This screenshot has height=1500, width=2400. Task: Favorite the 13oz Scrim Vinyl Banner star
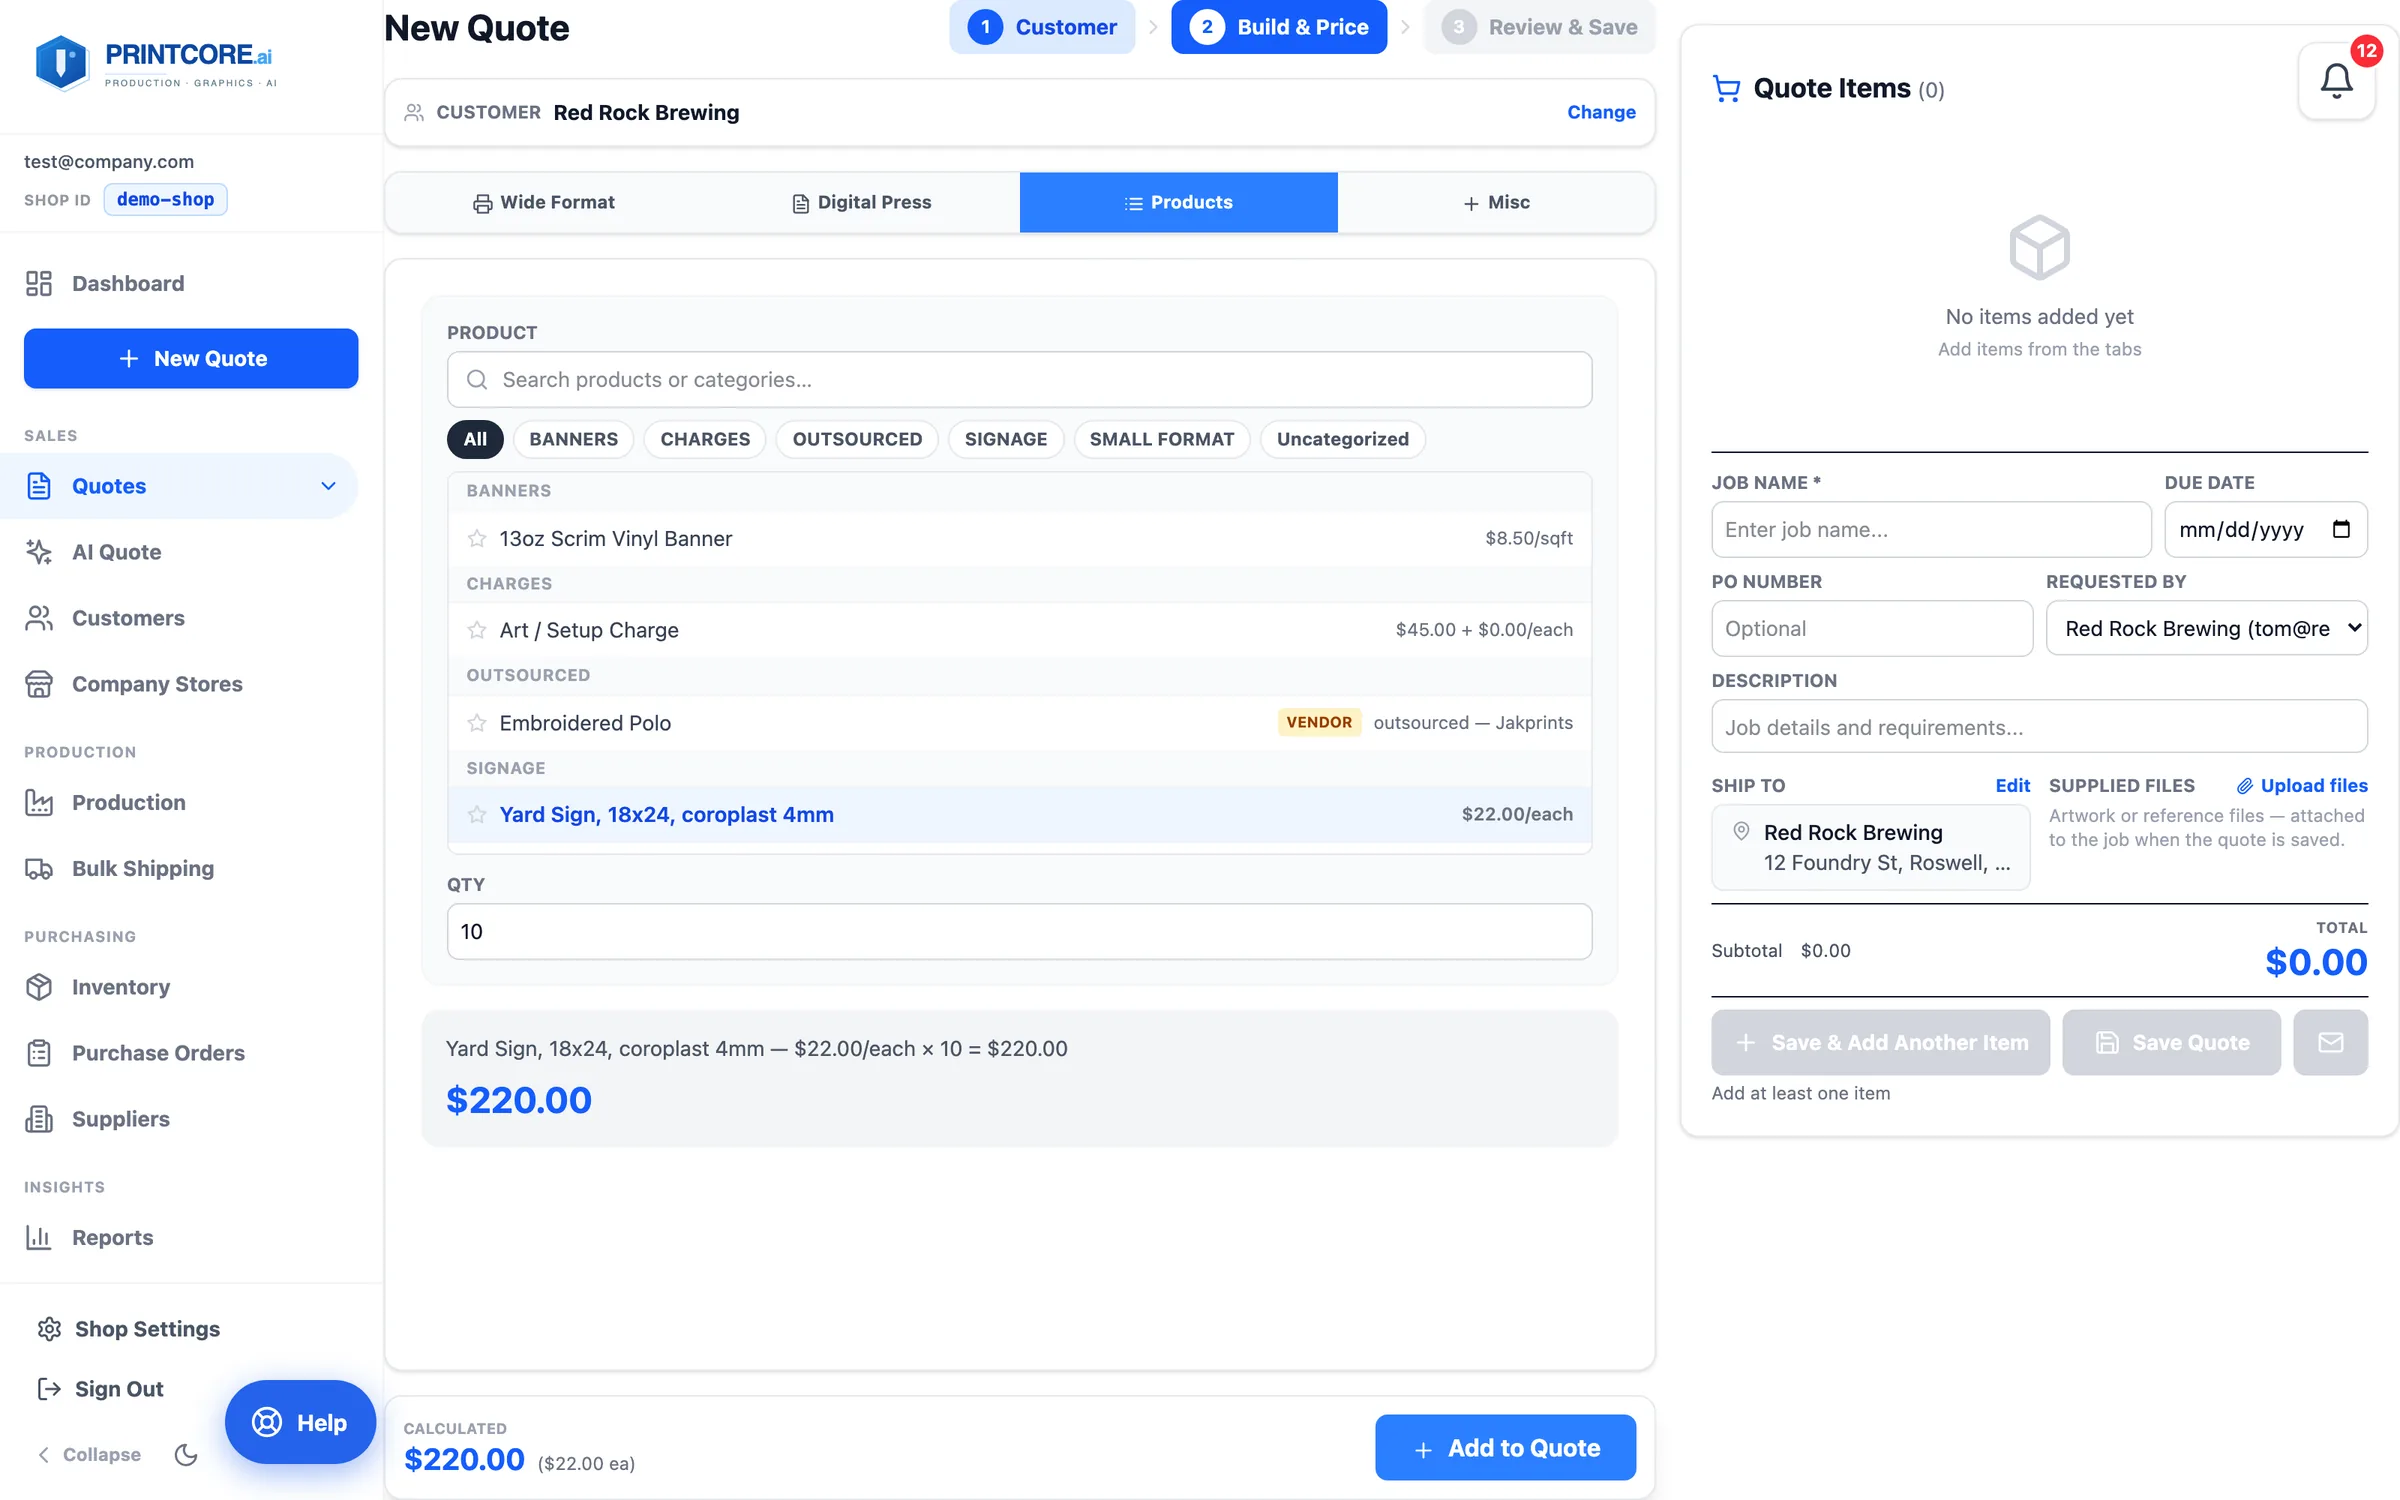[477, 538]
